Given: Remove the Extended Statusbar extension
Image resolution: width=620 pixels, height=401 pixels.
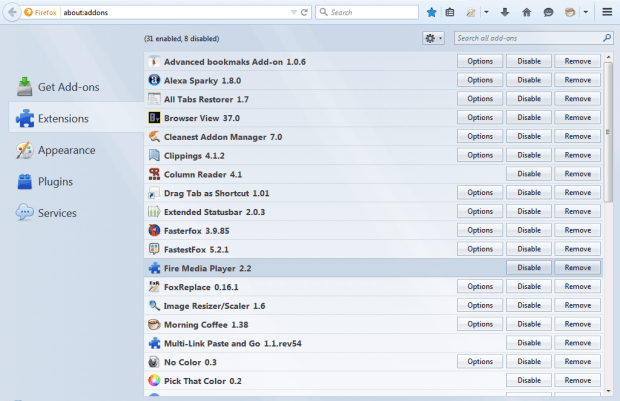Looking at the screenshot, I should (577, 212).
